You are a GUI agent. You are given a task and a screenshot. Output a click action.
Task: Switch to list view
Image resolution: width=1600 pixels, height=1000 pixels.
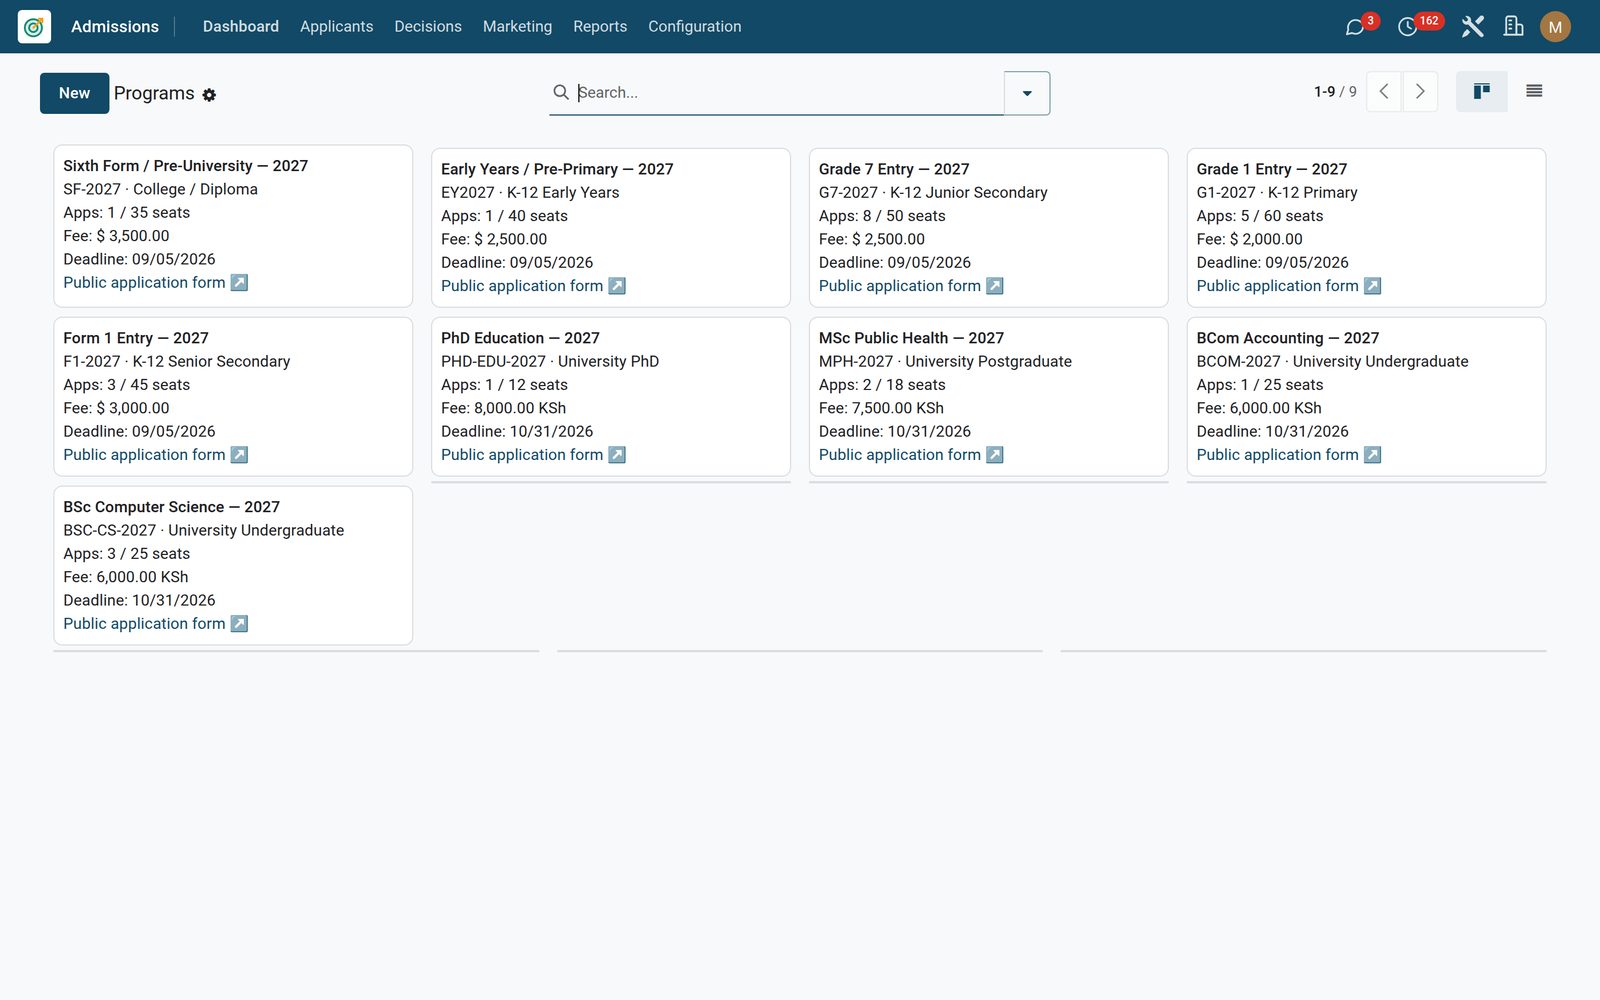1534,92
